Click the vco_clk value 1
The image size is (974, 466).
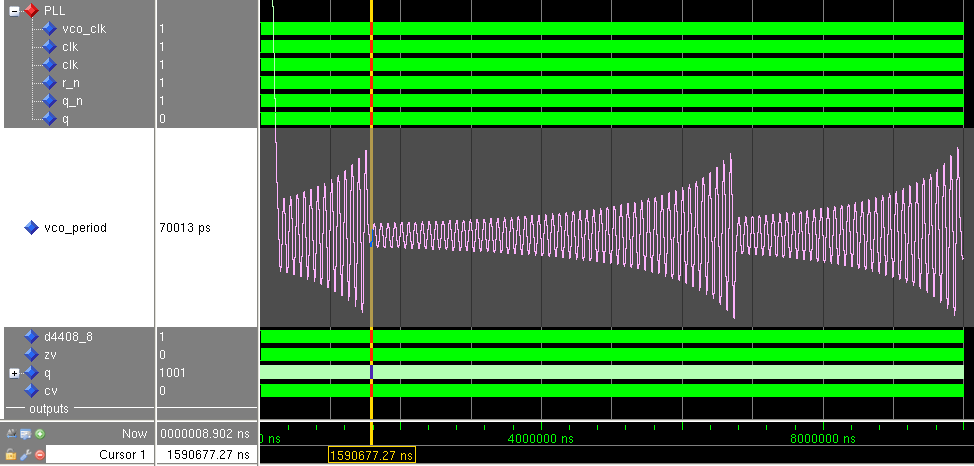point(162,29)
